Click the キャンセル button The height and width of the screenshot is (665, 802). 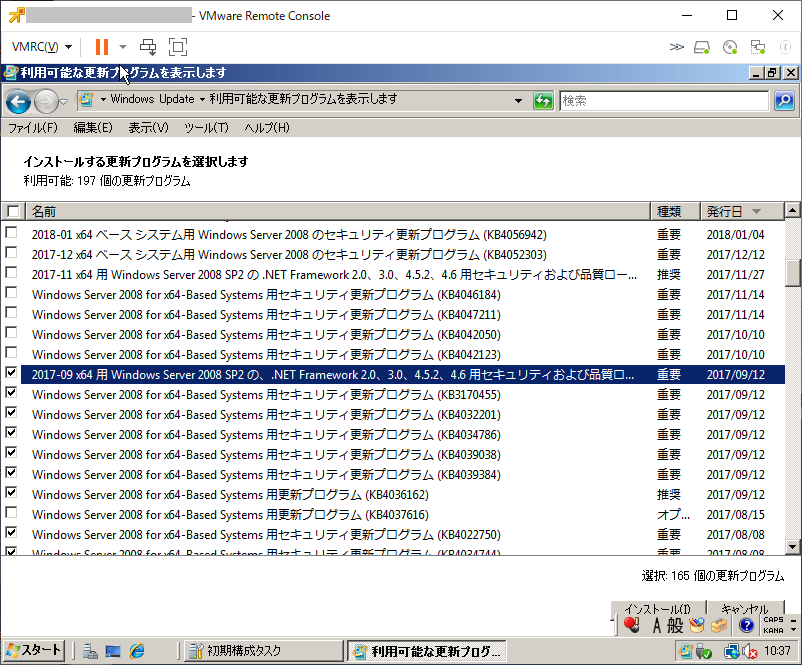point(745,608)
